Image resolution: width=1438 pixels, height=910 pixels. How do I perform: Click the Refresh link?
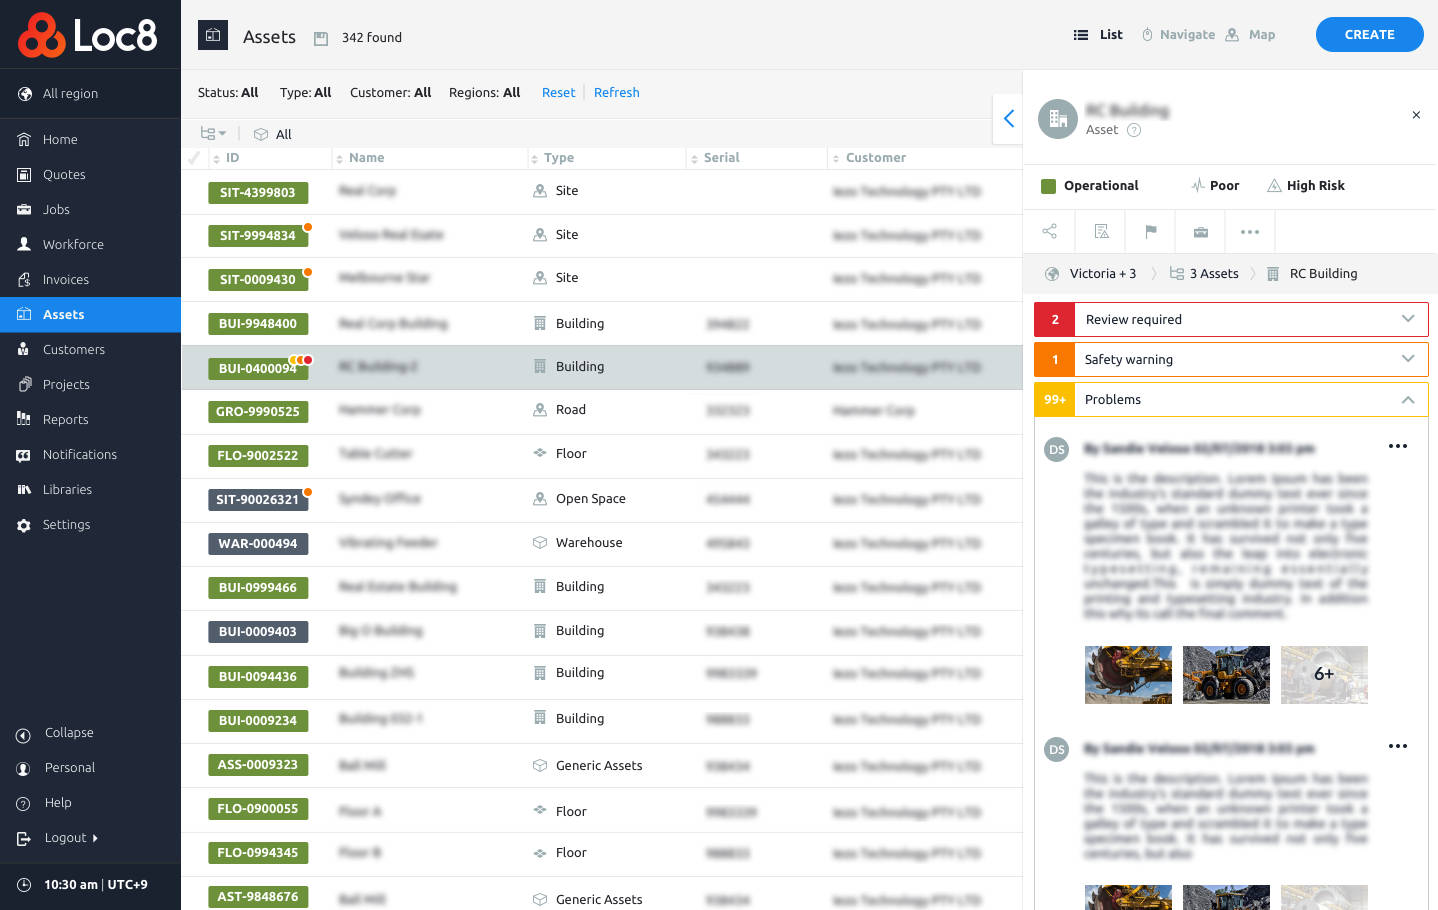(616, 93)
